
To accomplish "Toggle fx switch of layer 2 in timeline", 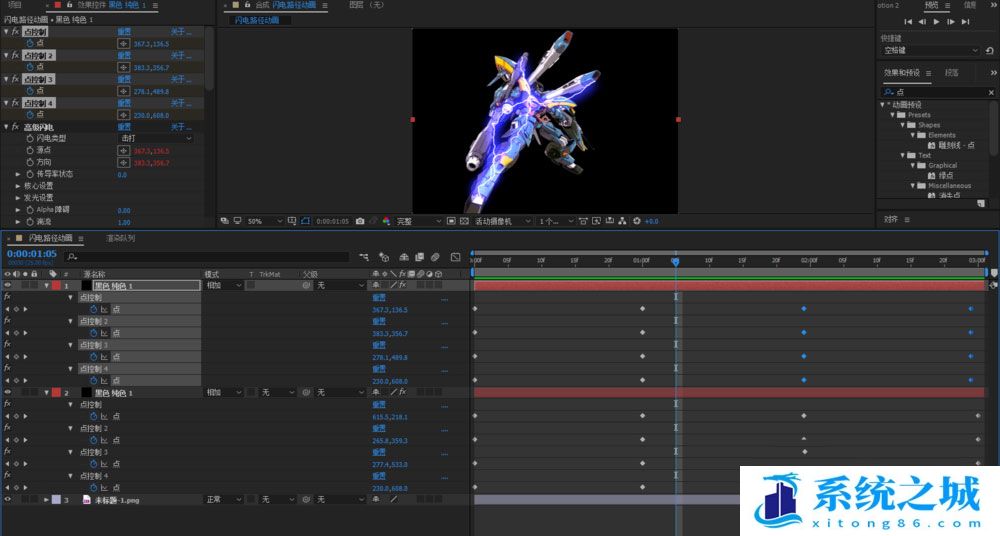I will (403, 392).
